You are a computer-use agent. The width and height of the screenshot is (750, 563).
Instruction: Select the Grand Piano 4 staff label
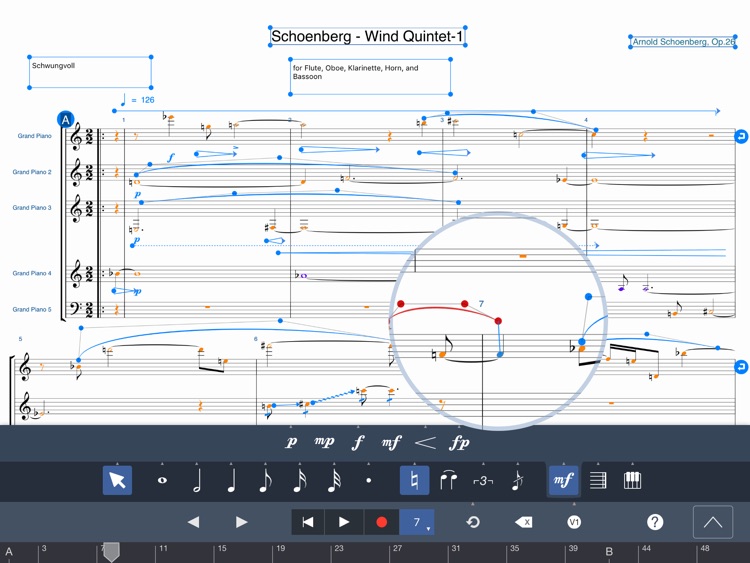tap(32, 273)
